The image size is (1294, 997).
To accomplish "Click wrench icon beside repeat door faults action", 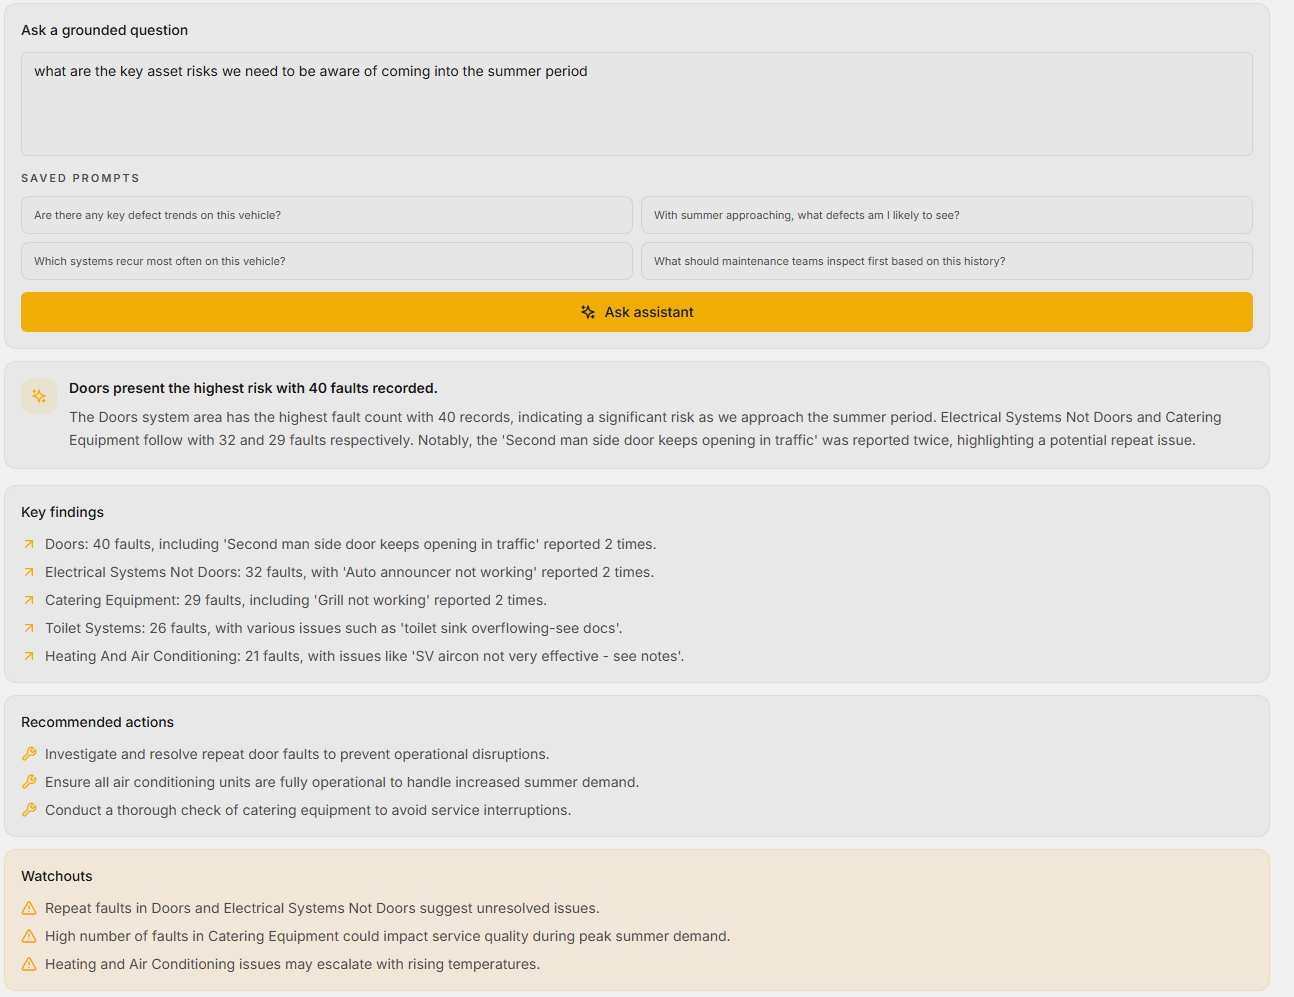I will [29, 754].
